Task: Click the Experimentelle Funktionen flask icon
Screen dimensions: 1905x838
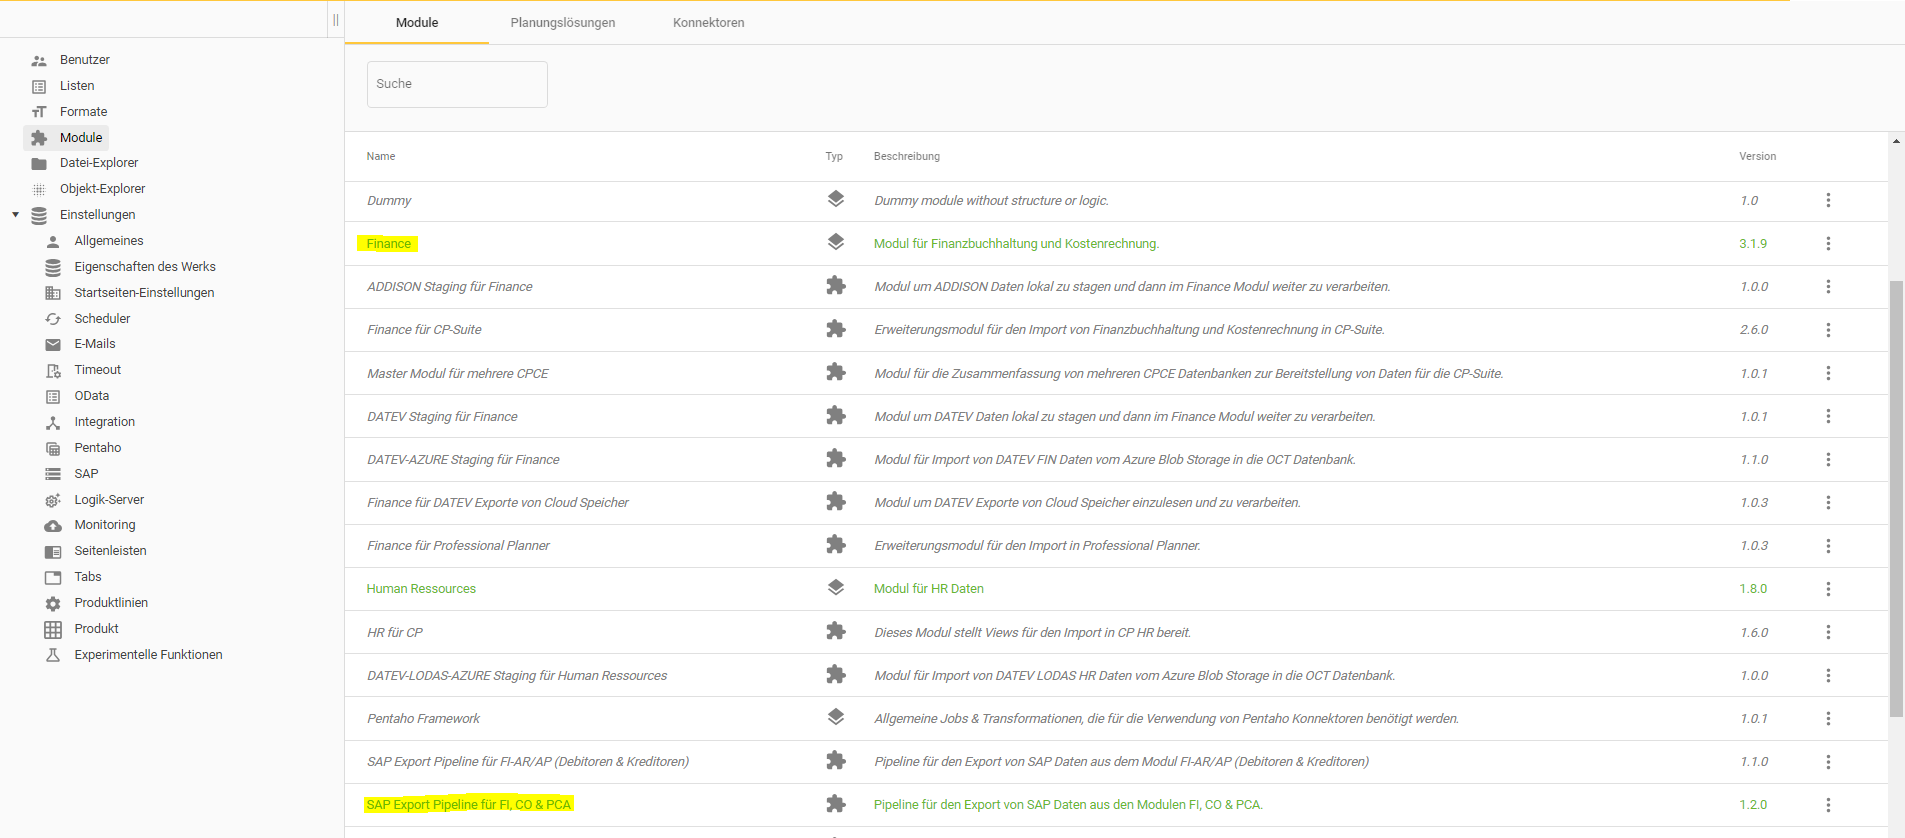Action: [x=53, y=656]
